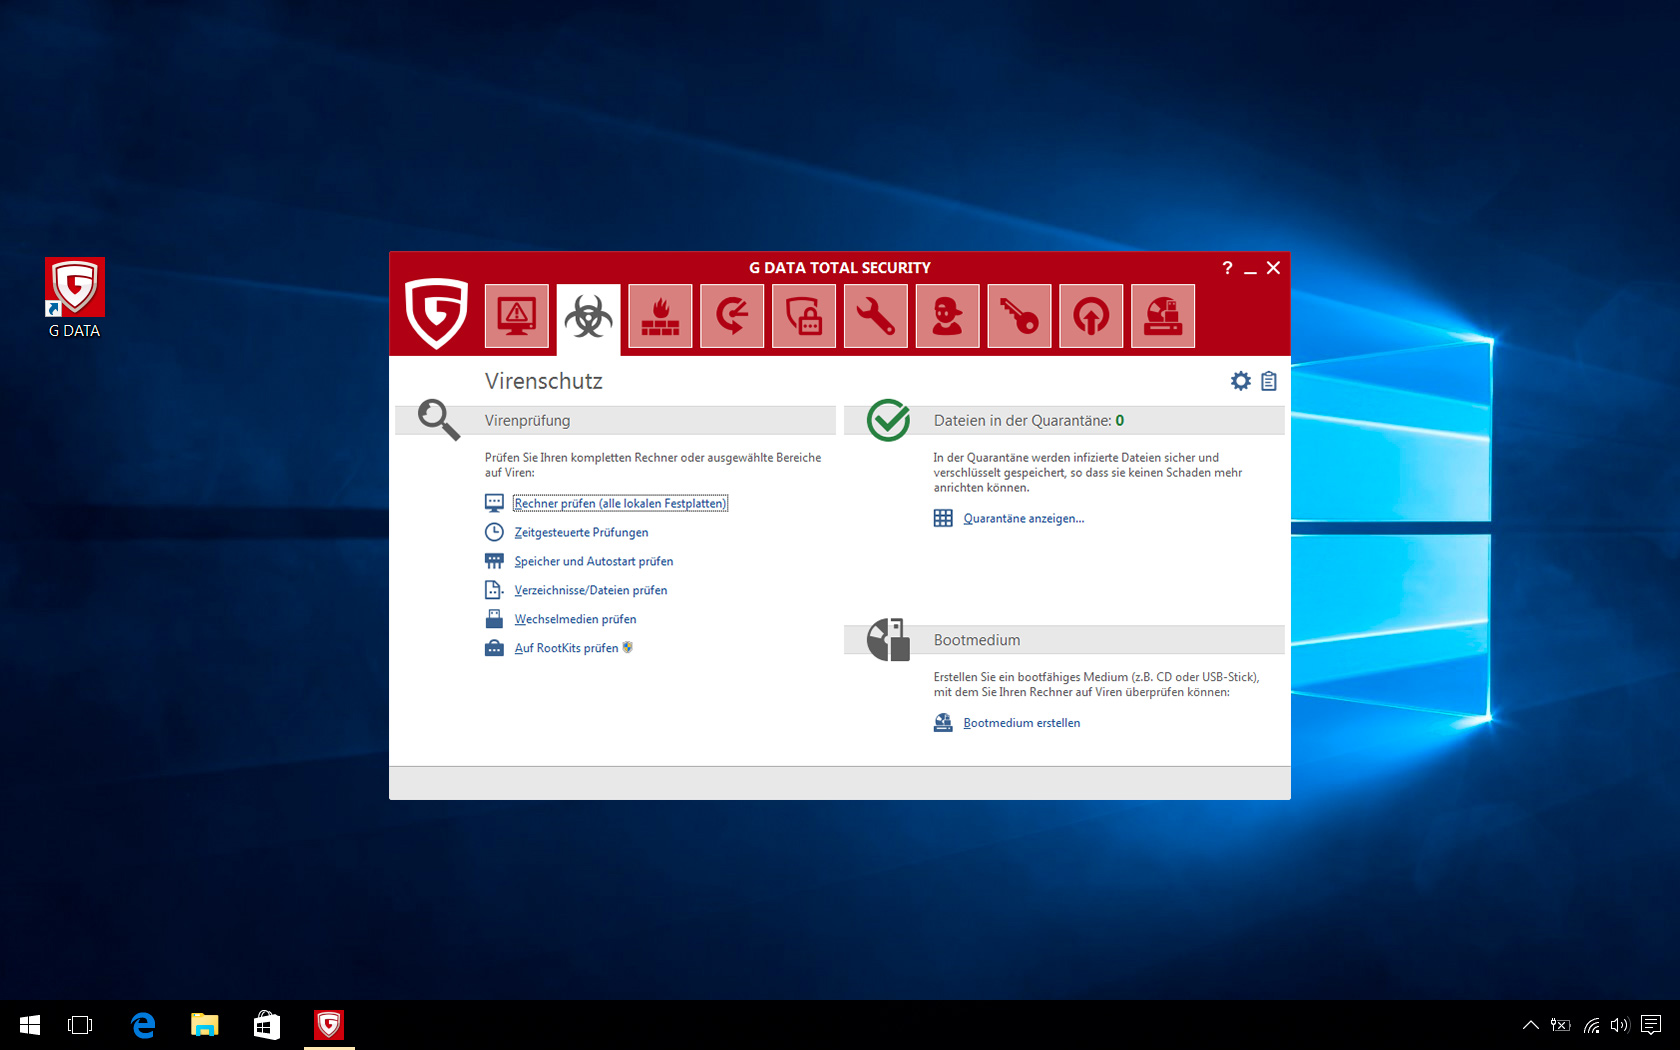The height and width of the screenshot is (1050, 1680).
Task: Open the Autostart Manager power-arrow tab
Action: pos(1091,316)
